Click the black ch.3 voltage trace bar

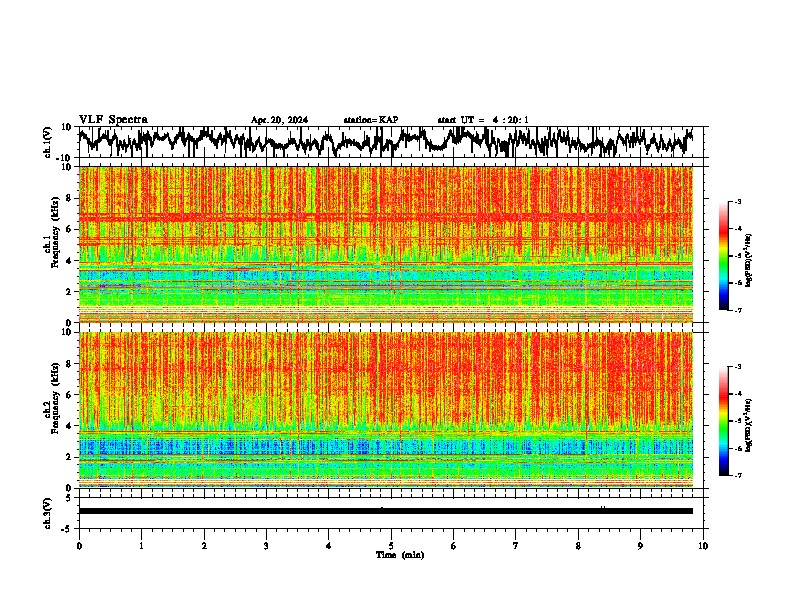pos(386,511)
